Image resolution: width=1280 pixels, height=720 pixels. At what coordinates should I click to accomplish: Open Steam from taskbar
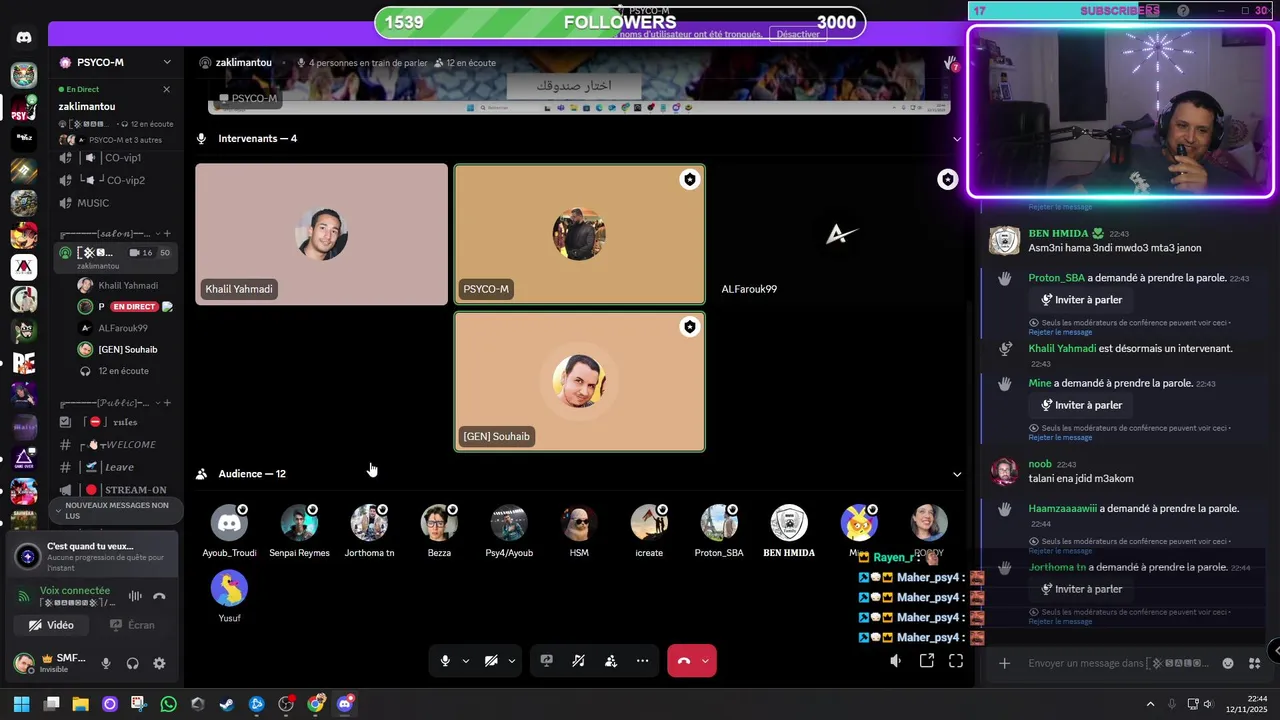click(x=227, y=704)
